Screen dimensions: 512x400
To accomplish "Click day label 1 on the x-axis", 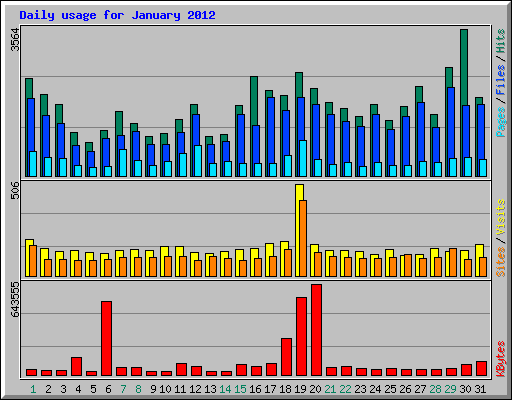I will pyautogui.click(x=33, y=389).
